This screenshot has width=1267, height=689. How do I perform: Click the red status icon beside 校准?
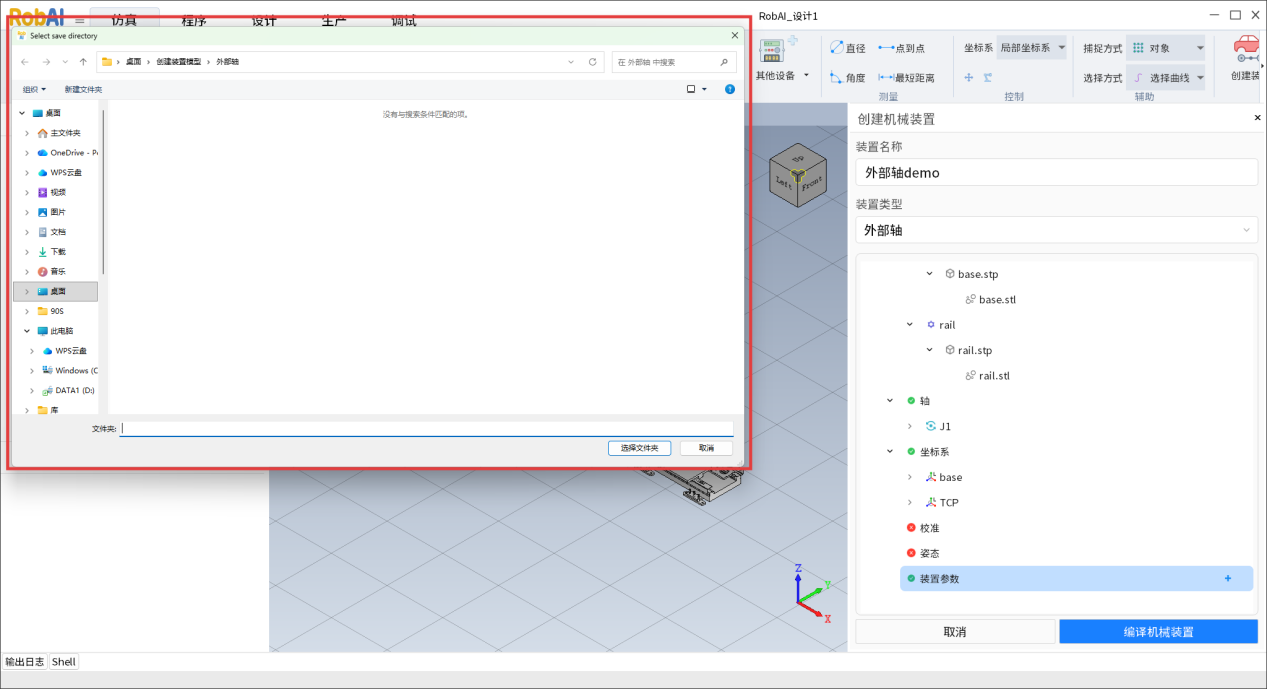[911, 528]
